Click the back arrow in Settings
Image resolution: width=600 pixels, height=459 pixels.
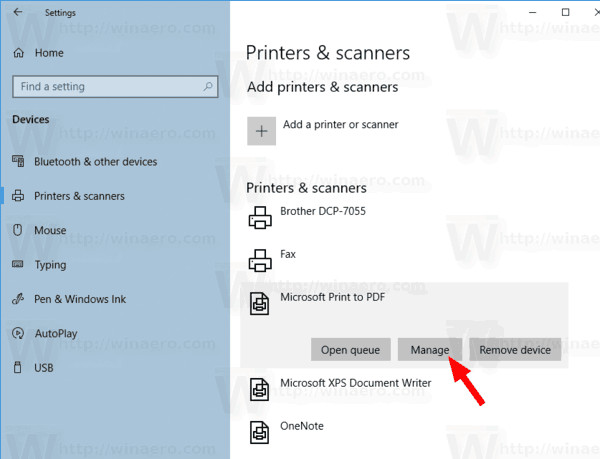(x=18, y=12)
